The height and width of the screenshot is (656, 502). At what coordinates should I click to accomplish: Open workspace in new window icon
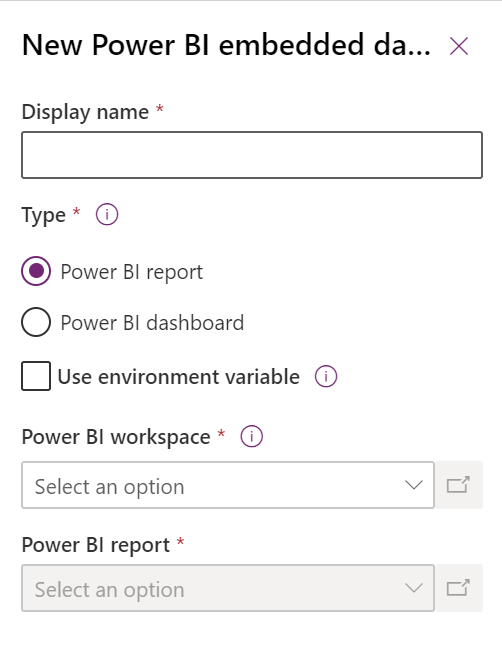[x=459, y=485]
